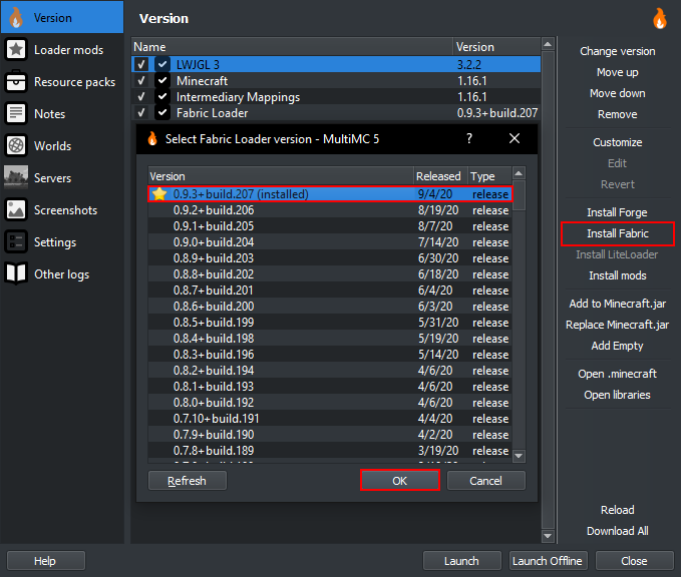The width and height of the screenshot is (681, 577).
Task: Click the OK button in dialog
Action: pos(400,481)
